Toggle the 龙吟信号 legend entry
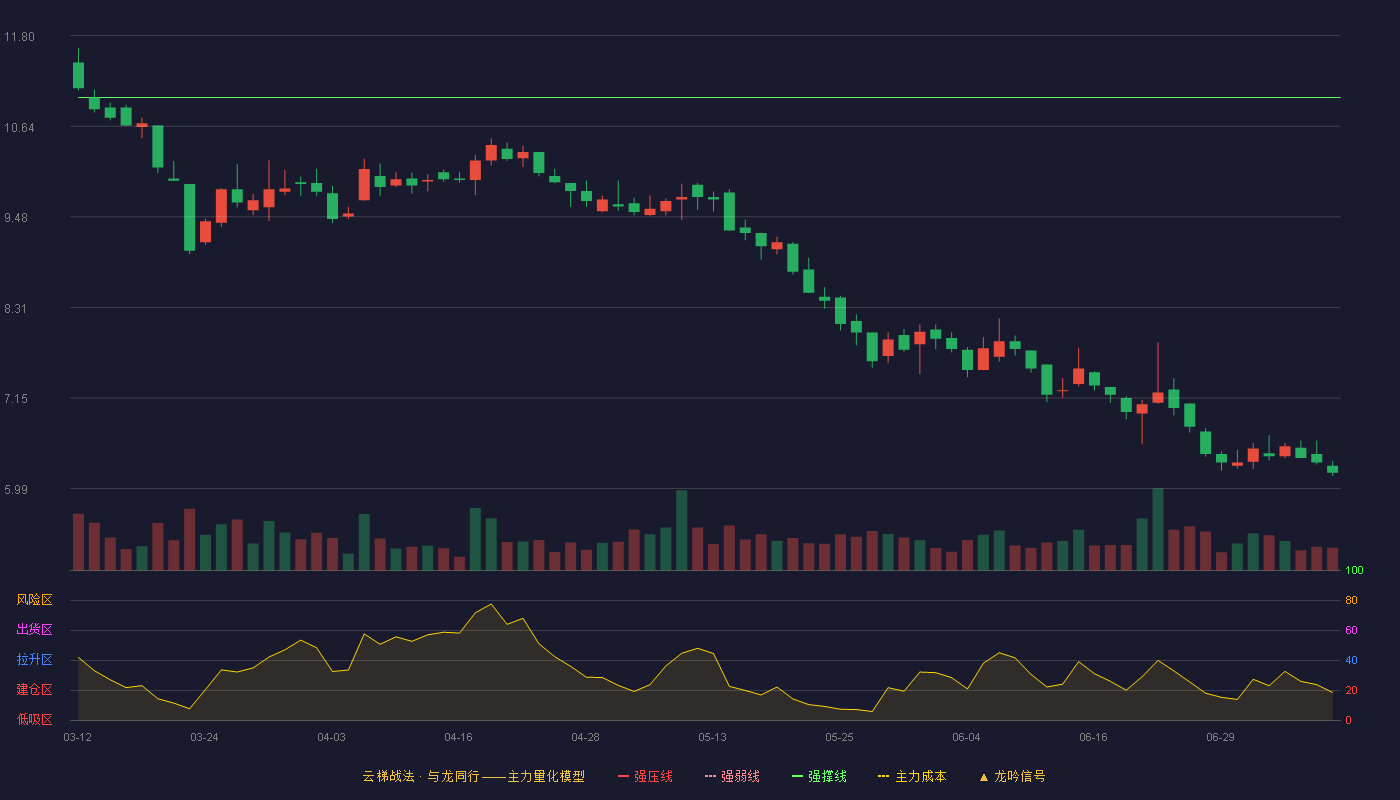The image size is (1400, 800). click(1012, 776)
